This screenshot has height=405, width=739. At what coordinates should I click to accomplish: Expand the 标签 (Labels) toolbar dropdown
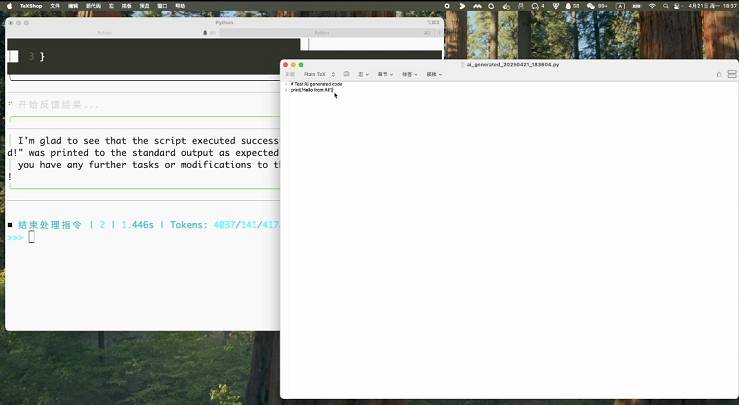[410, 74]
